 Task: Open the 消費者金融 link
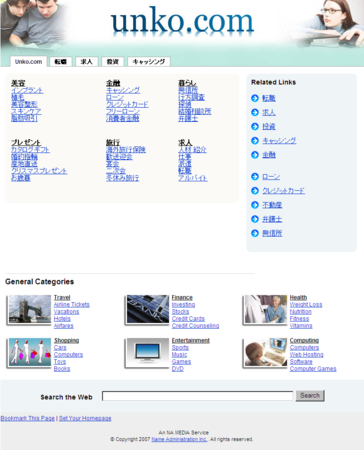[123, 118]
